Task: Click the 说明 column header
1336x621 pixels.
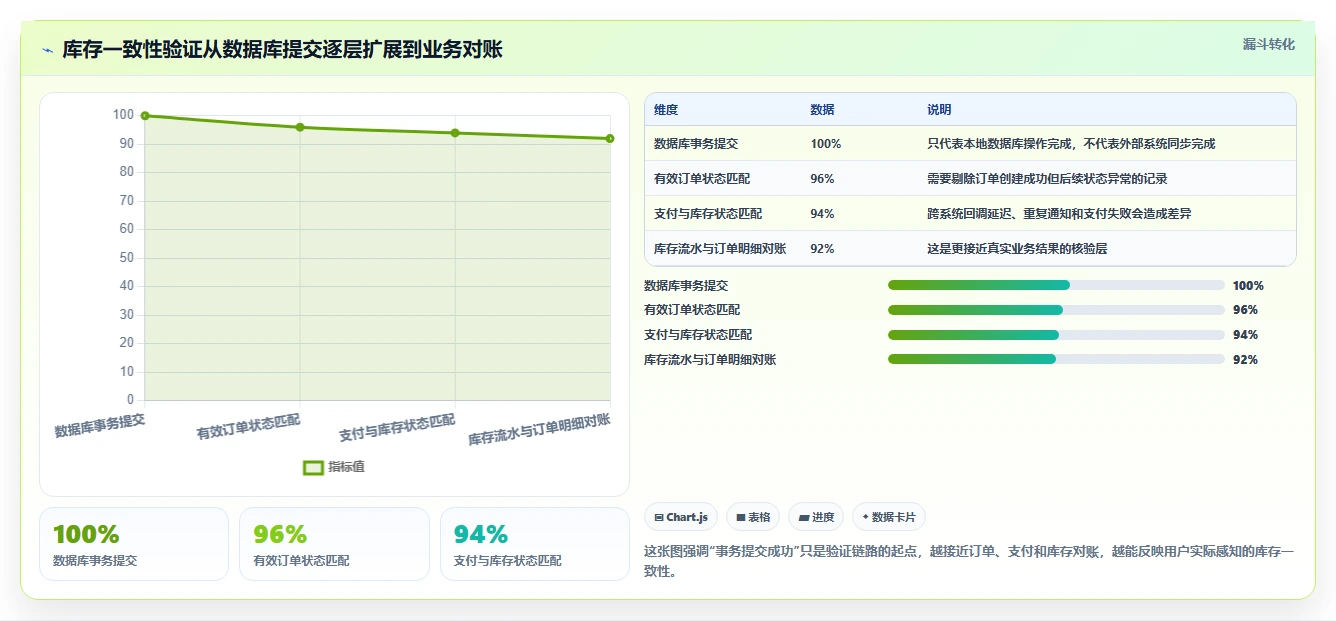Action: point(940,110)
